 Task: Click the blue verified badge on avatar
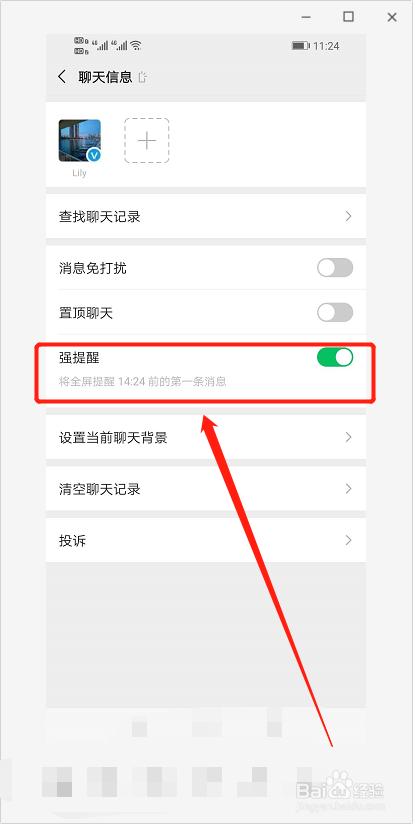95,155
